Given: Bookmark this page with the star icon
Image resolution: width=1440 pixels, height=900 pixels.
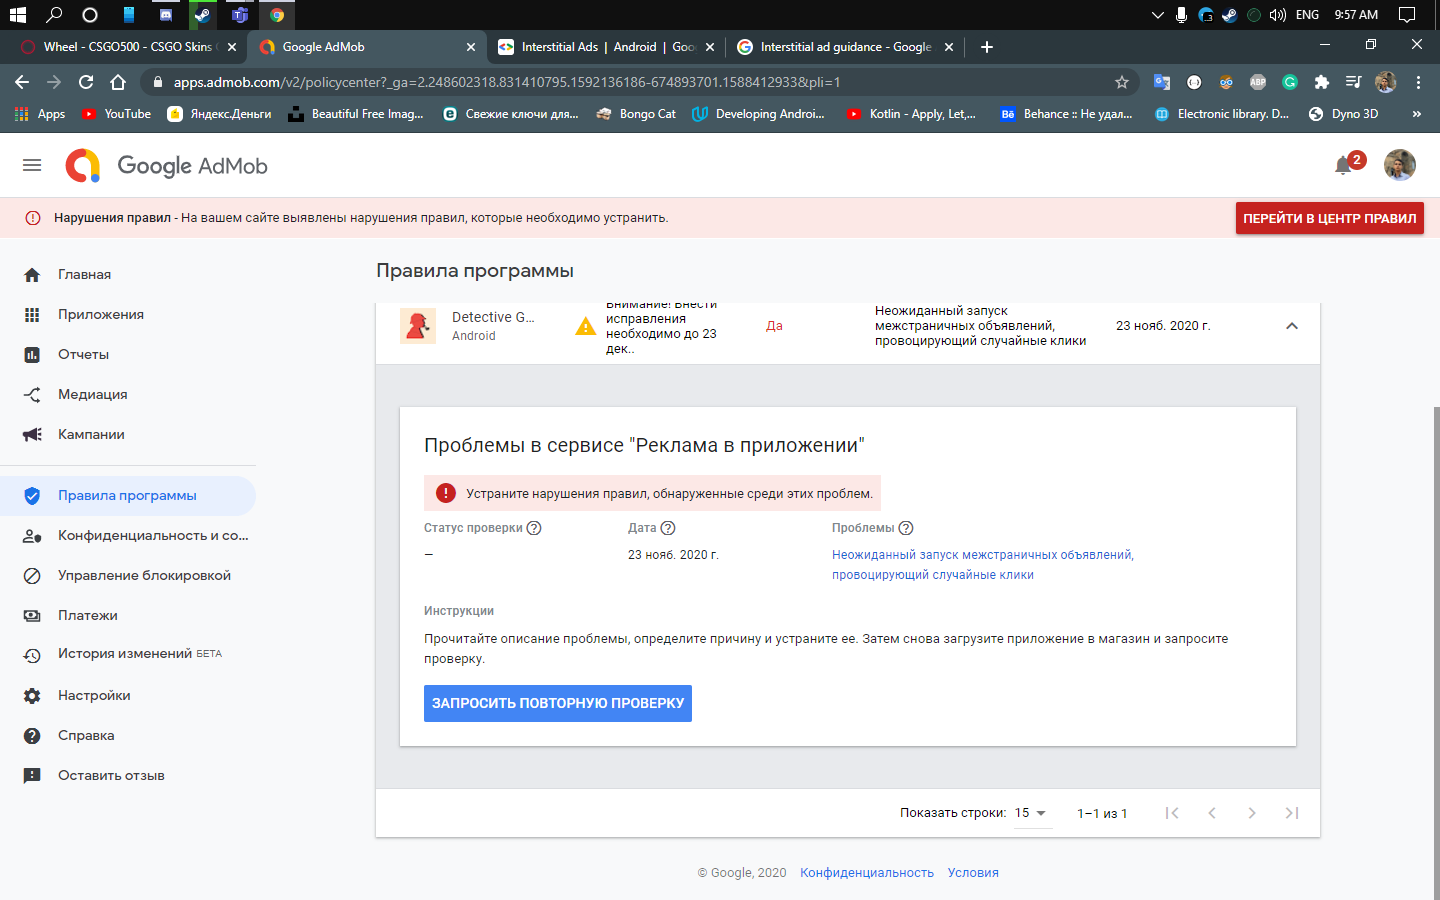Looking at the screenshot, I should (1122, 82).
